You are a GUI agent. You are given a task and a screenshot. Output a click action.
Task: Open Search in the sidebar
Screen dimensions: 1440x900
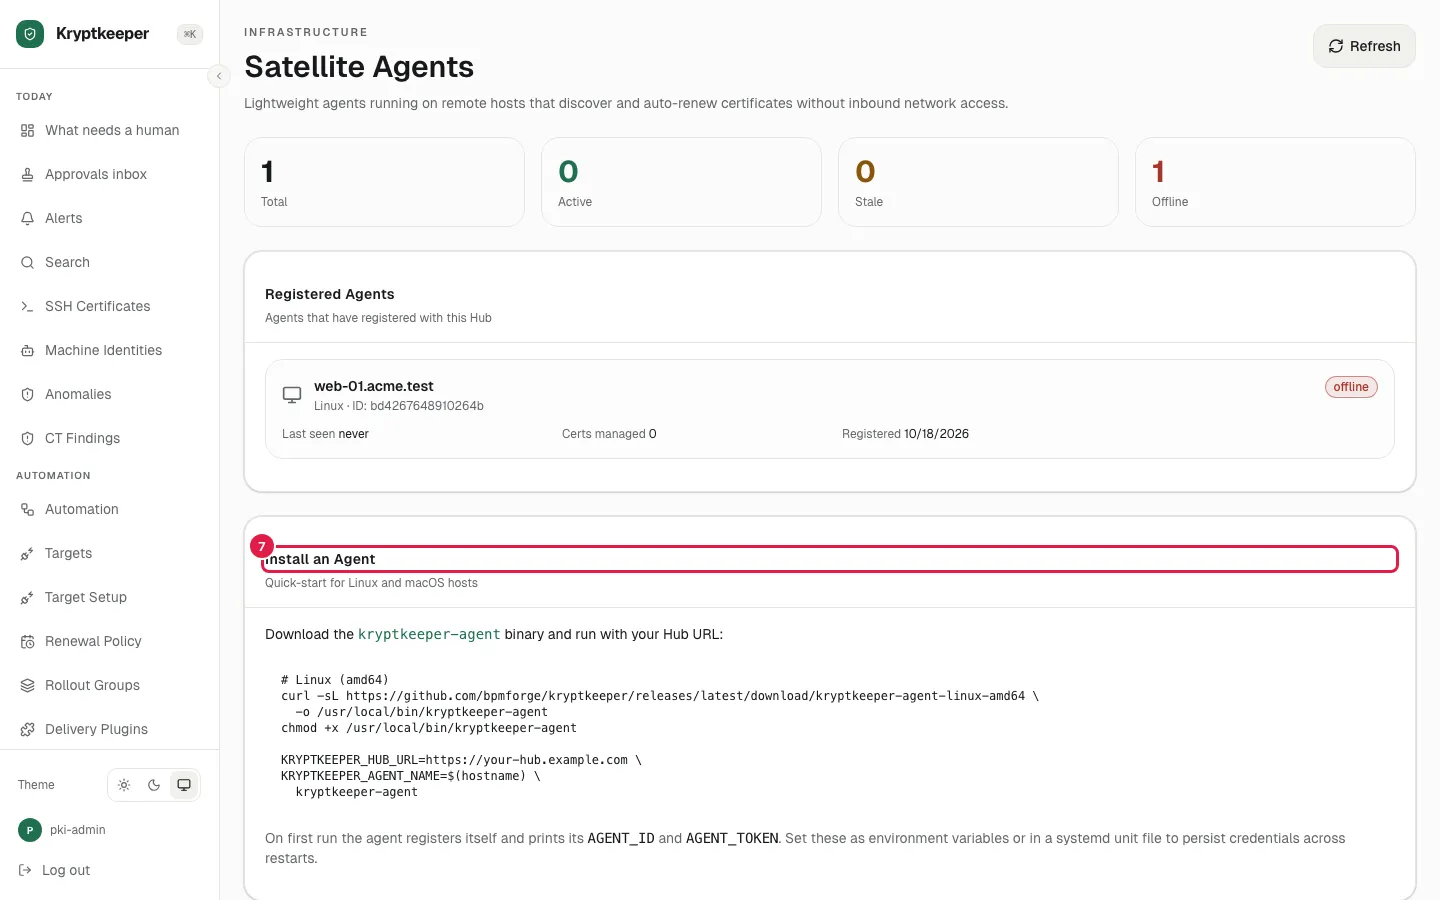(x=110, y=262)
